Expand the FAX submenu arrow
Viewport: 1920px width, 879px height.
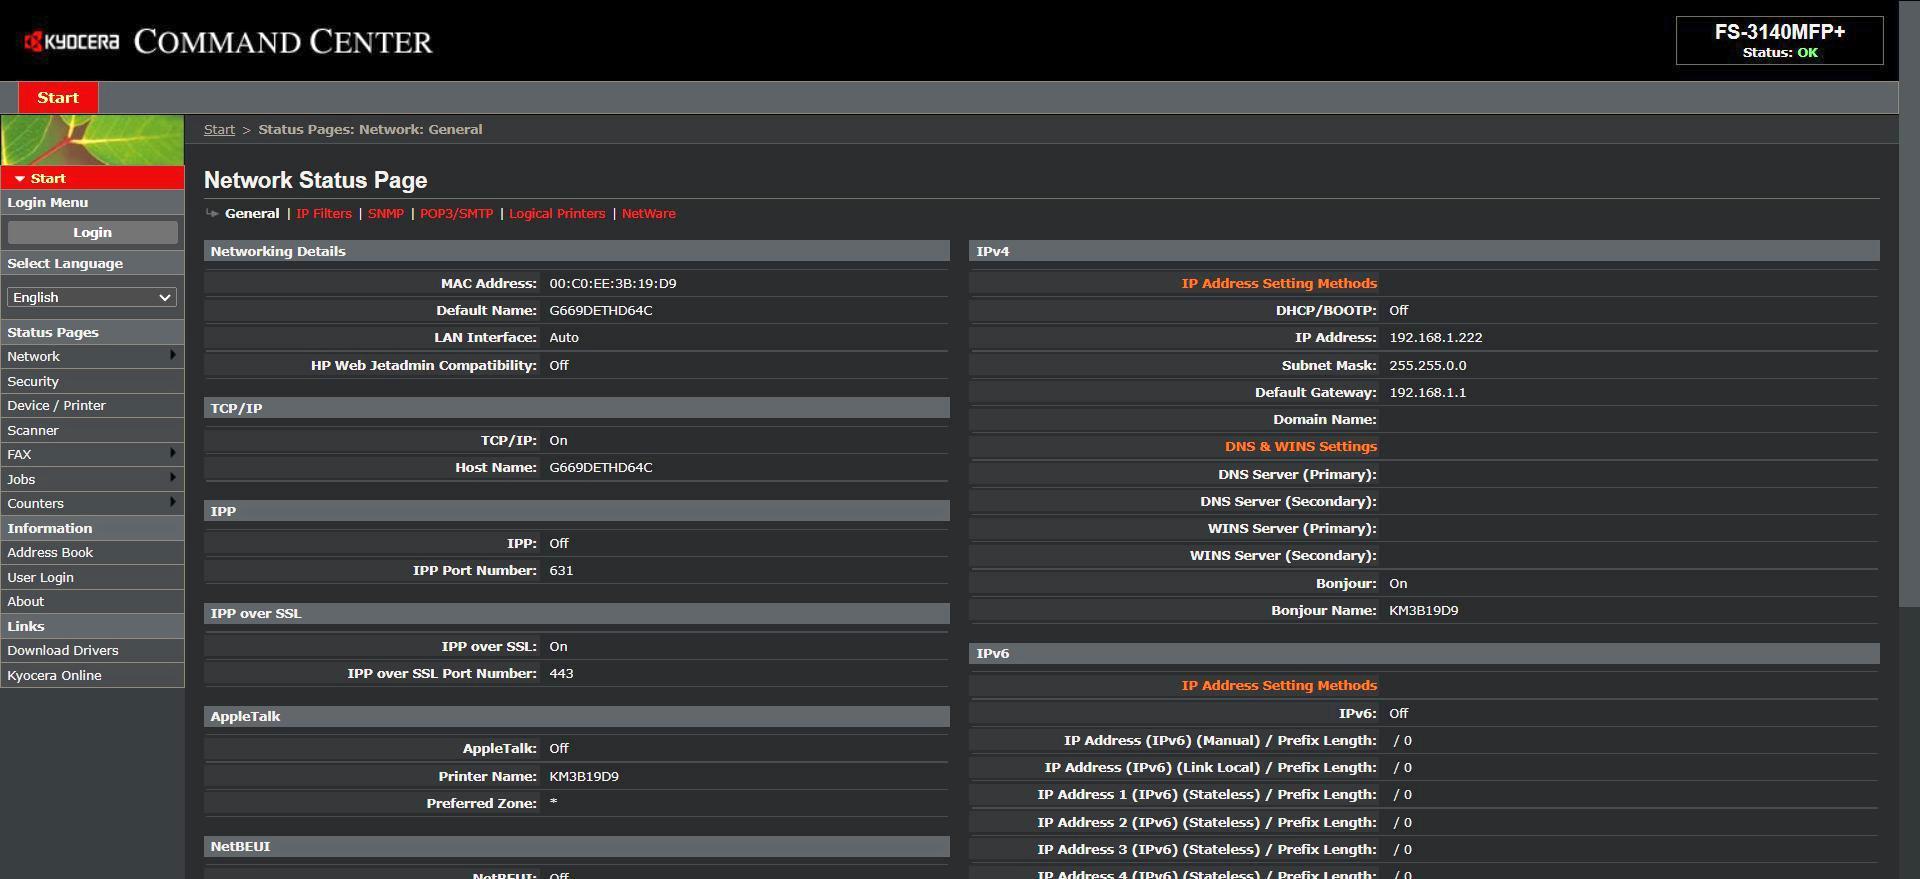pyautogui.click(x=173, y=453)
